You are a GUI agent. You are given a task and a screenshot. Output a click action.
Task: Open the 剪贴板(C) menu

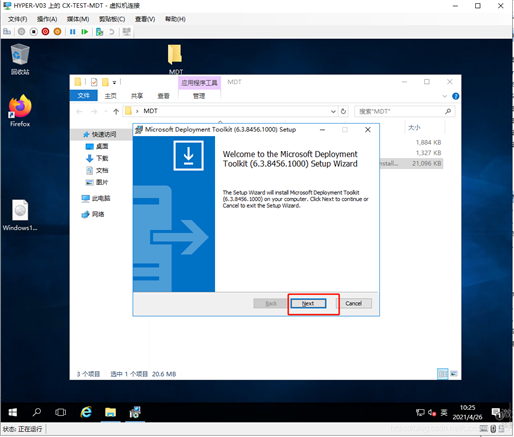coord(112,19)
